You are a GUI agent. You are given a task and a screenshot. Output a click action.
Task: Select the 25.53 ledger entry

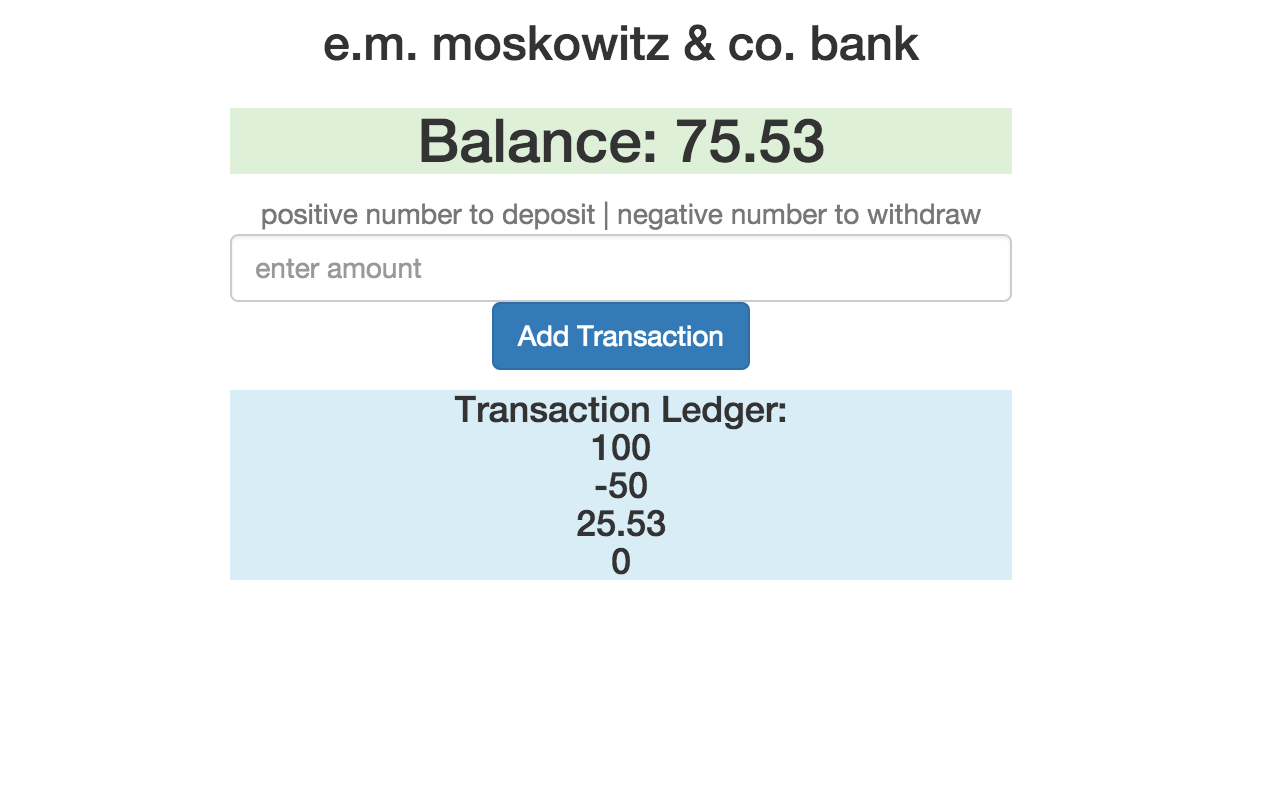point(620,524)
